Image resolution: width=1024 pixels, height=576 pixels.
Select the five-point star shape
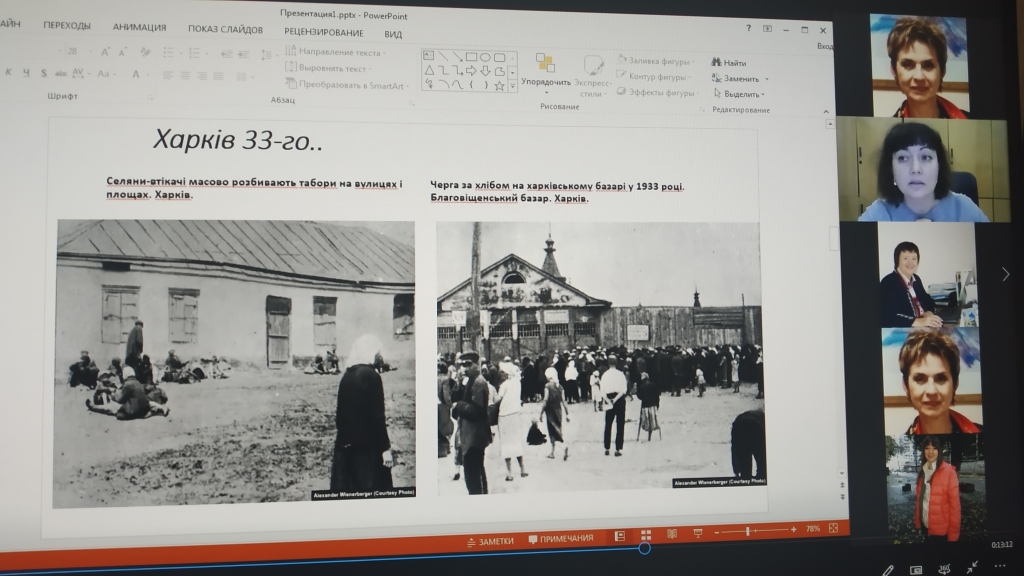coord(500,86)
